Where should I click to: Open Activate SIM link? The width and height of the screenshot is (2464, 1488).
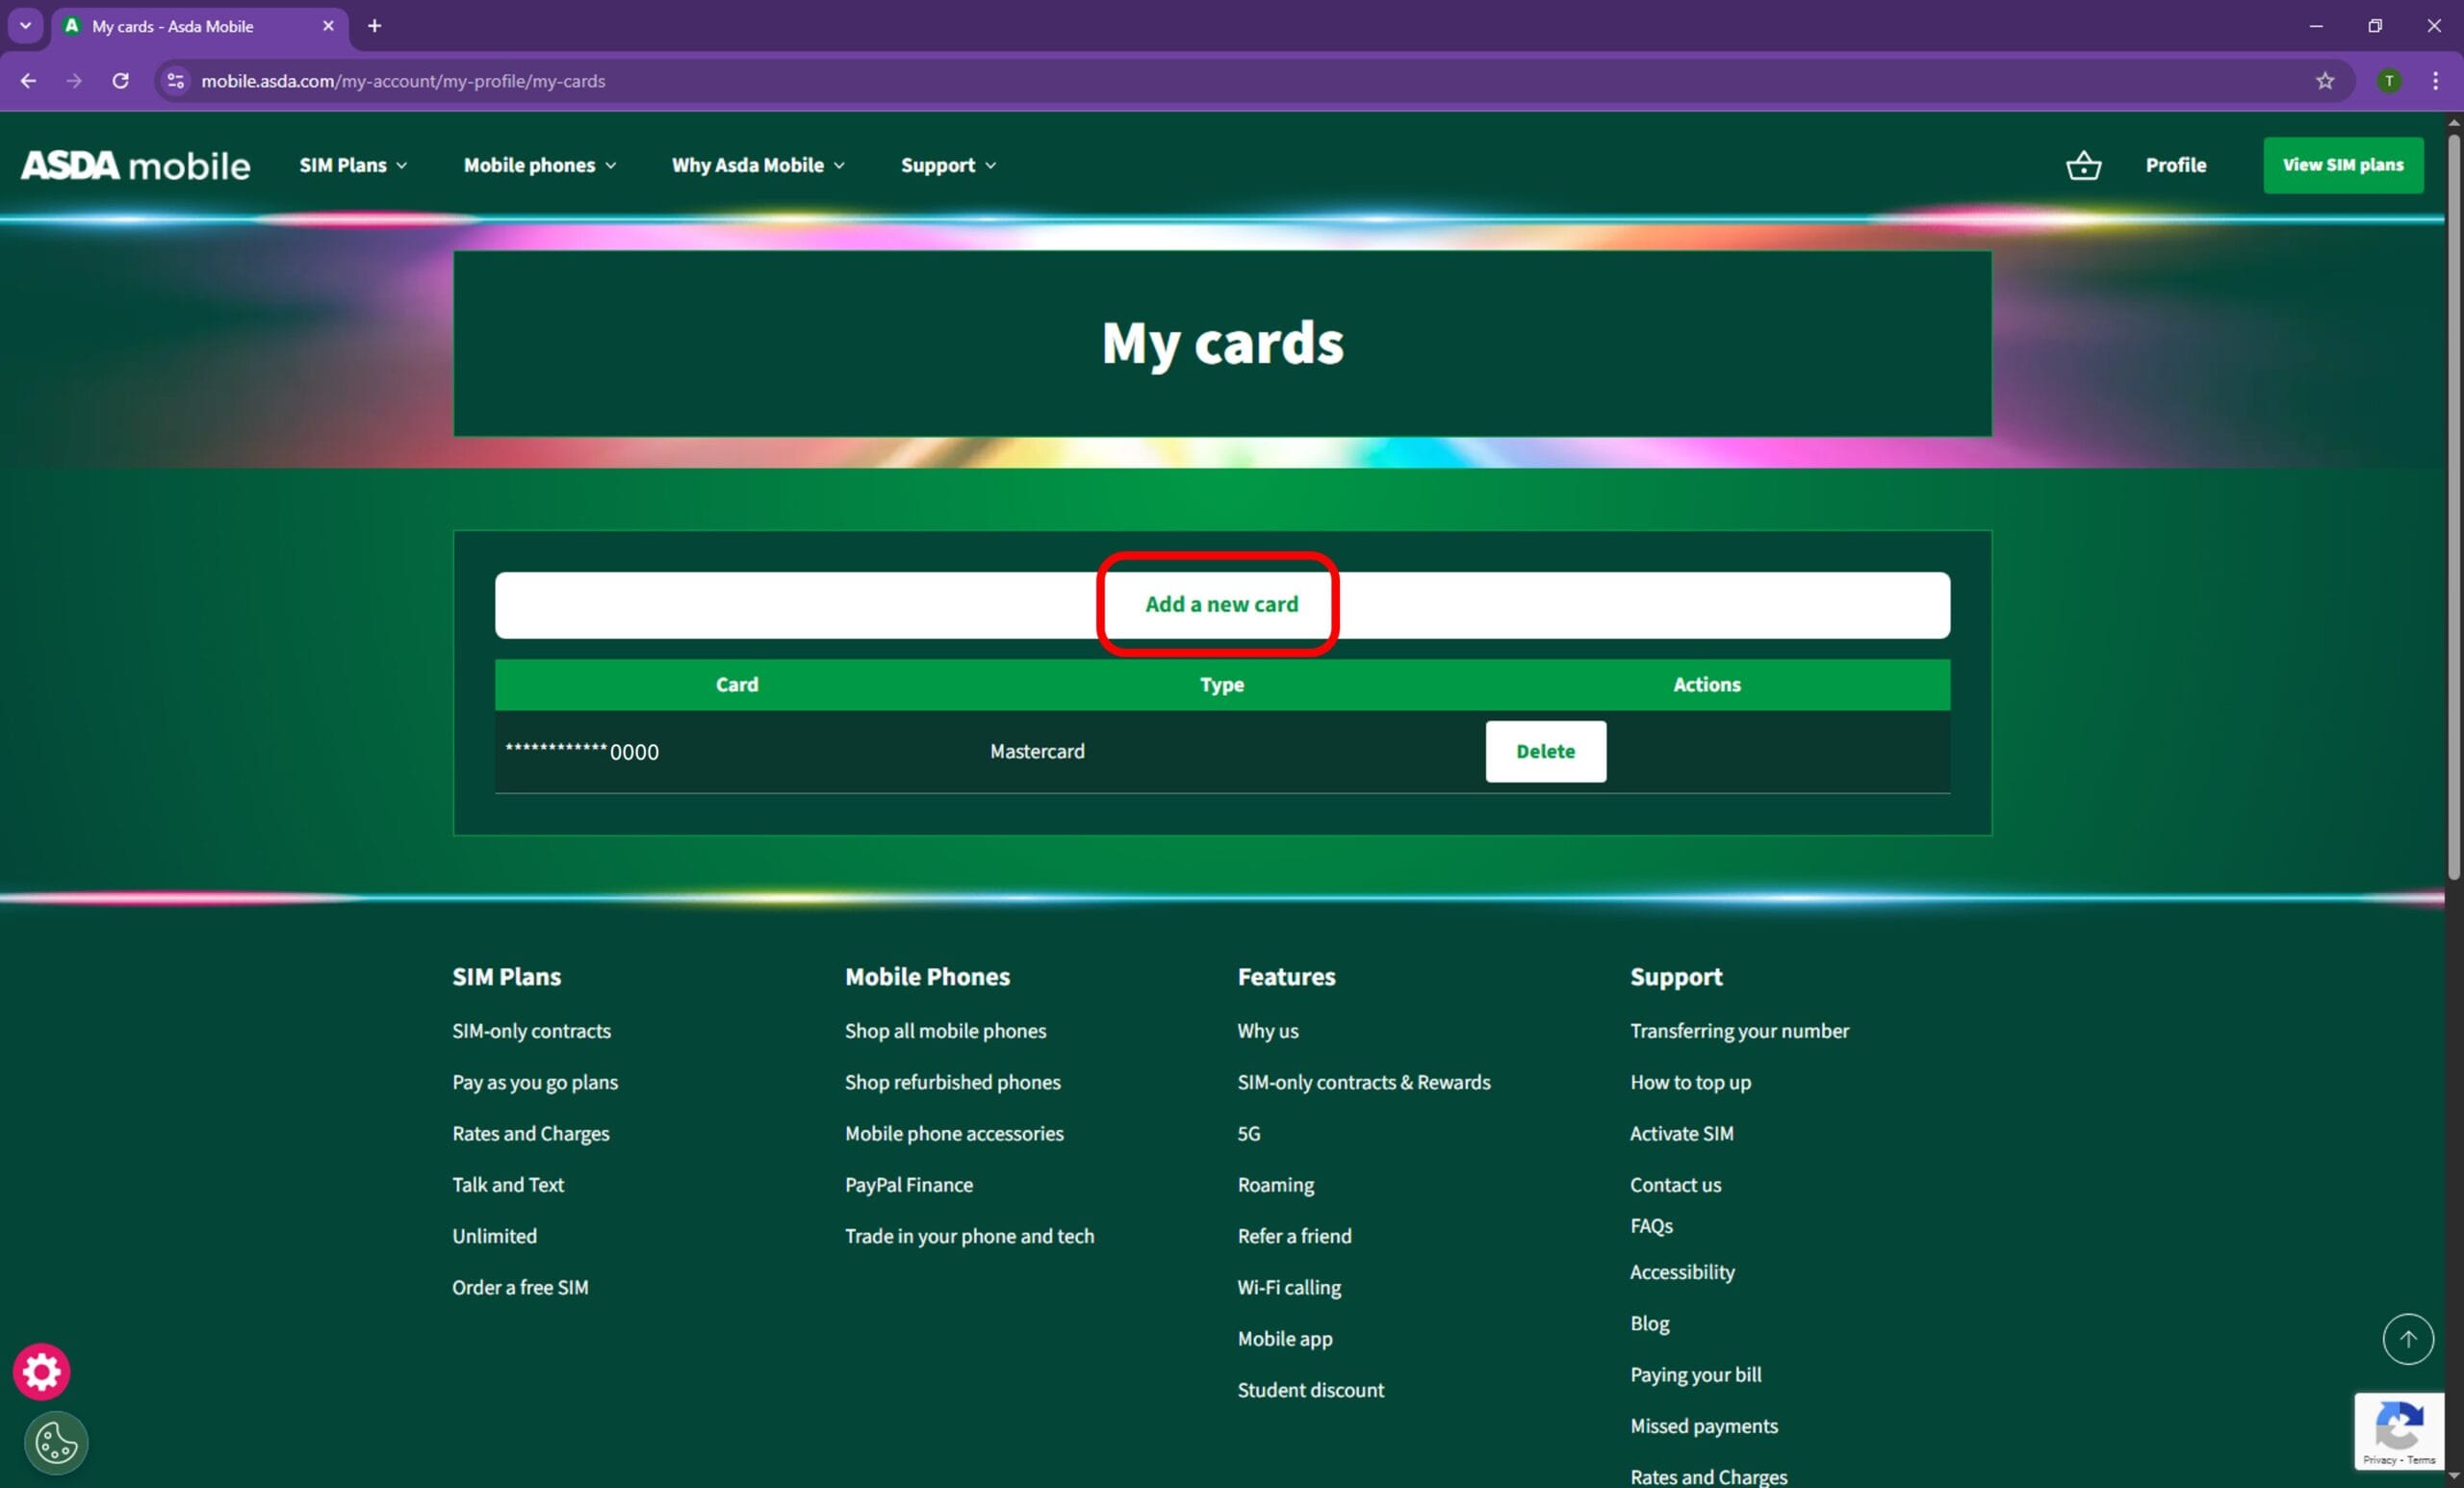[x=1681, y=1133]
